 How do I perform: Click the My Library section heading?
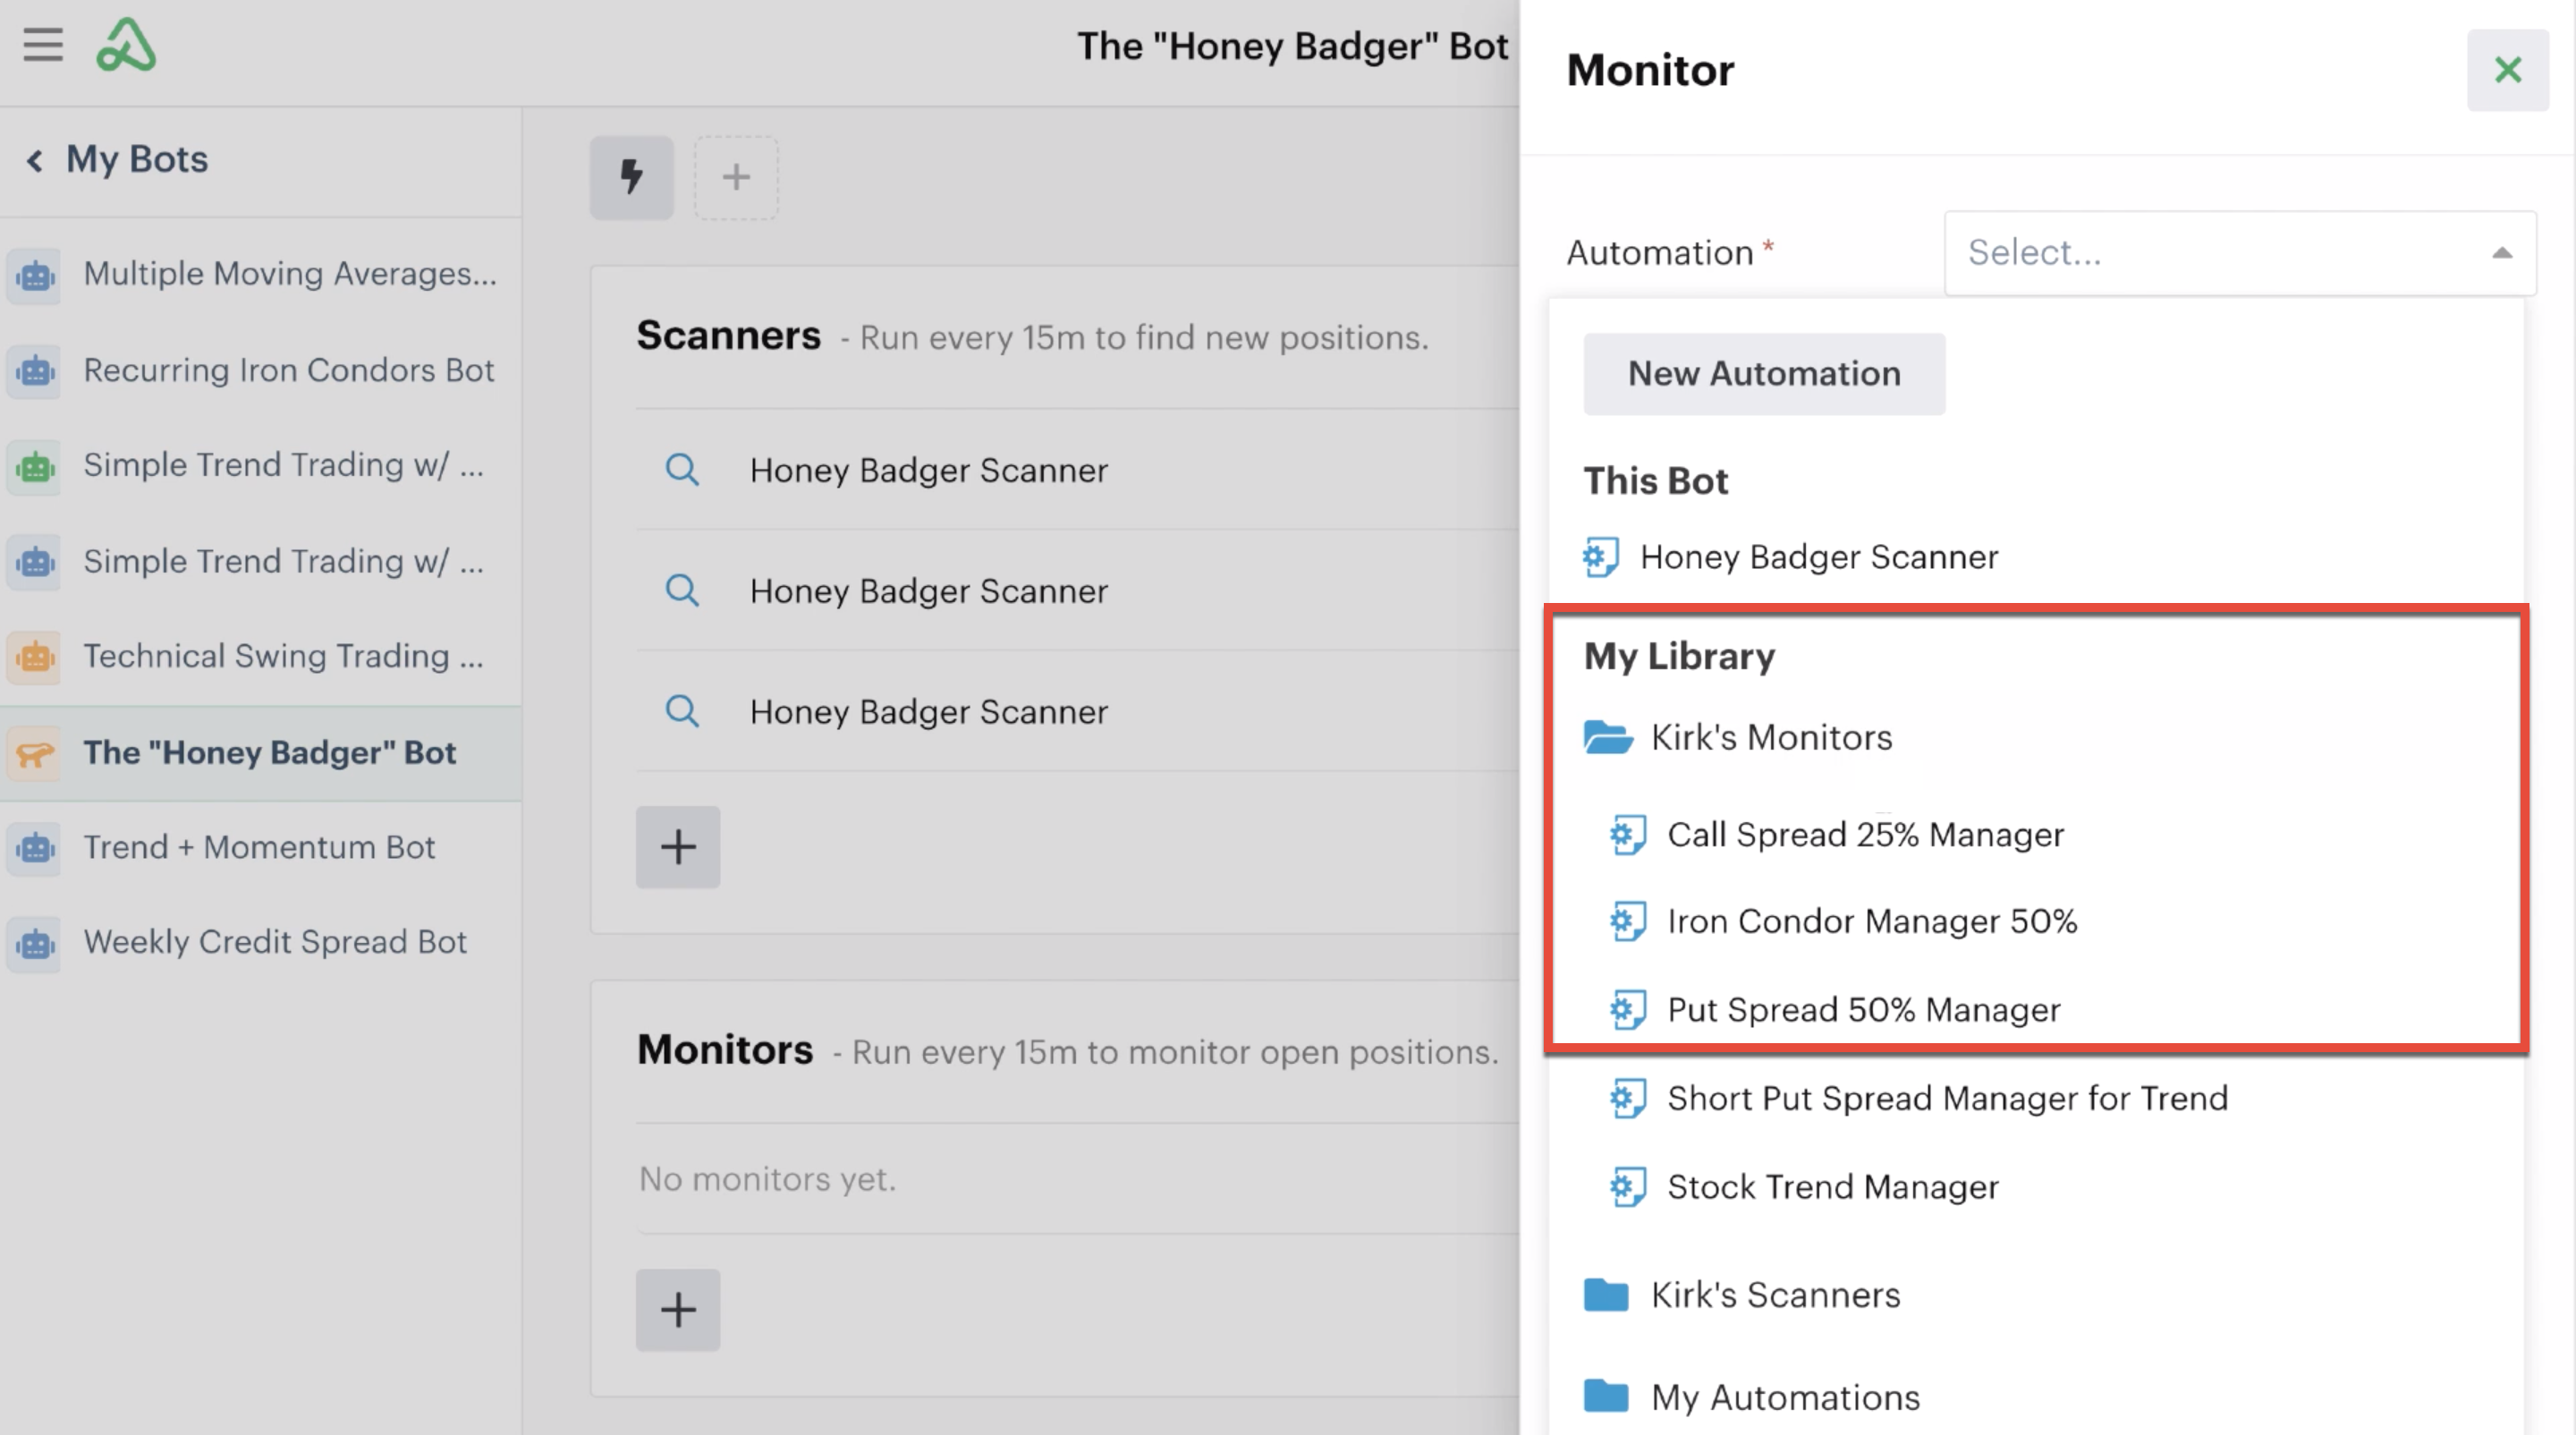pyautogui.click(x=1679, y=657)
